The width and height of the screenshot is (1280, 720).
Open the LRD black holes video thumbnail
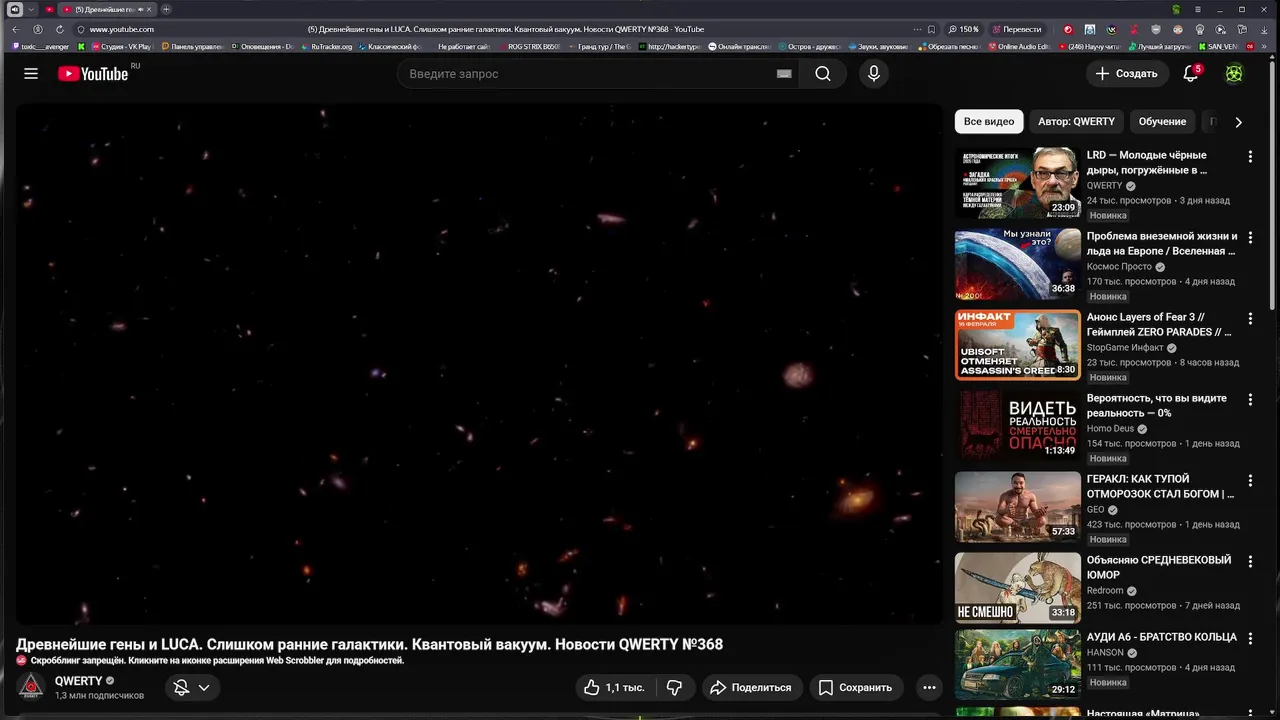click(1017, 183)
